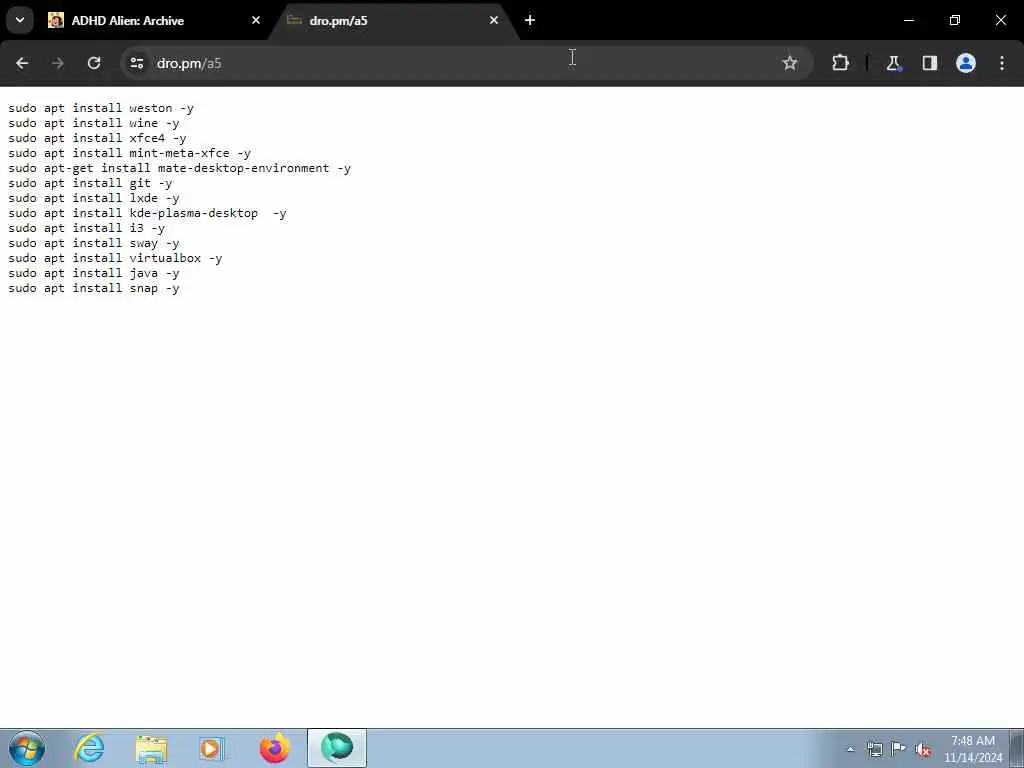Click the line installing mint-meta-xfce
Image resolution: width=1024 pixels, height=768 pixels.
point(129,153)
